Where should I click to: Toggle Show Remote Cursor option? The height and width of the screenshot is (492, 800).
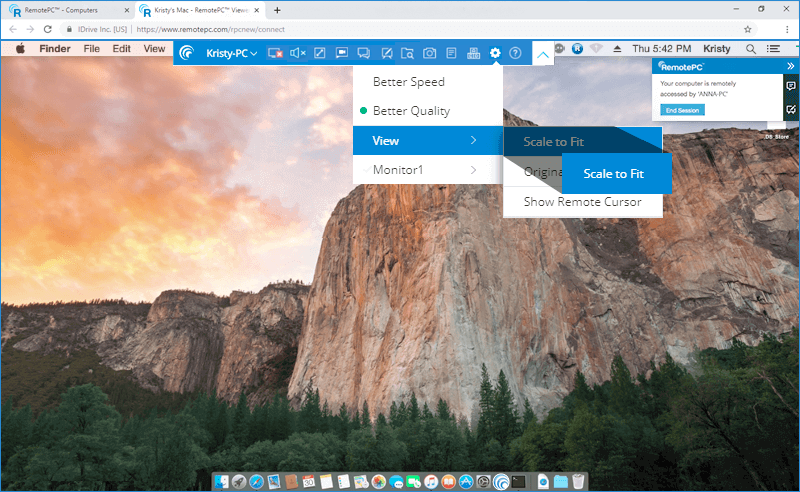(x=584, y=202)
